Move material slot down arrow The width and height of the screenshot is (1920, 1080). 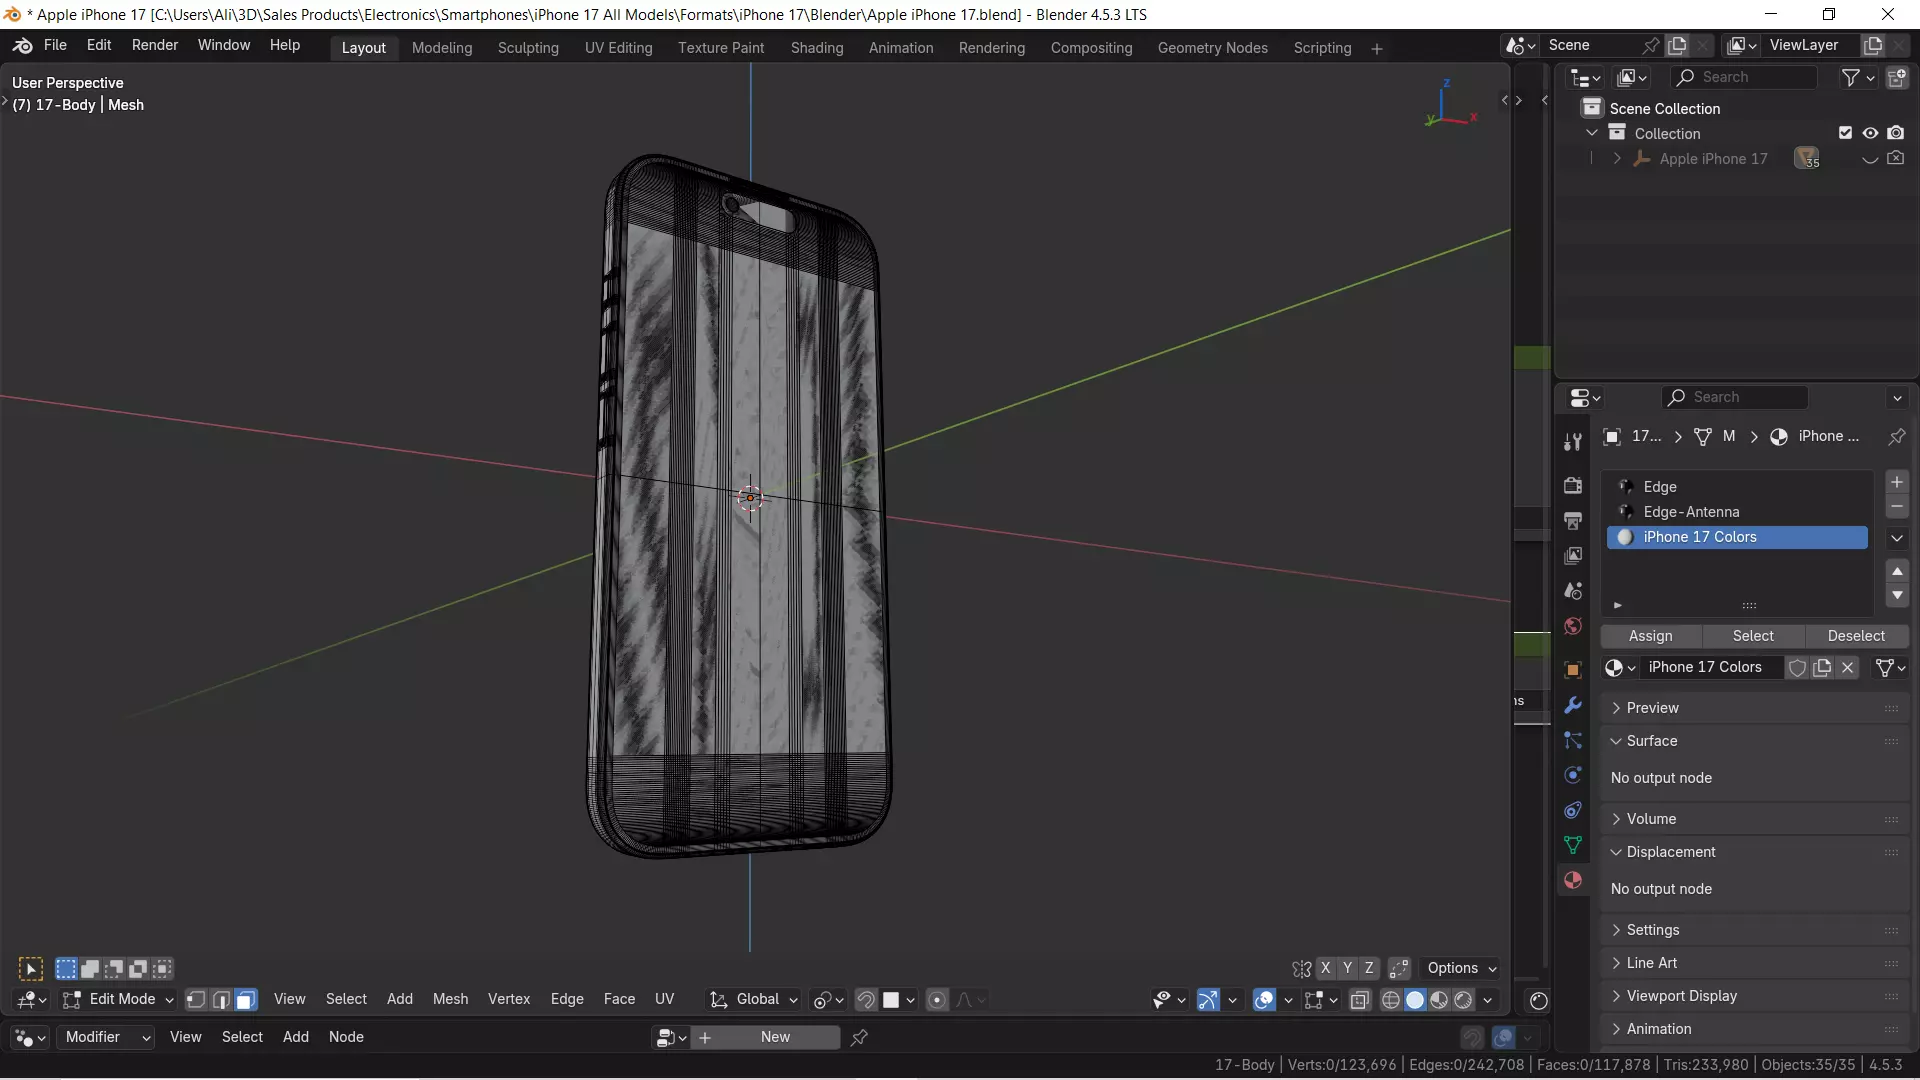(x=1897, y=596)
